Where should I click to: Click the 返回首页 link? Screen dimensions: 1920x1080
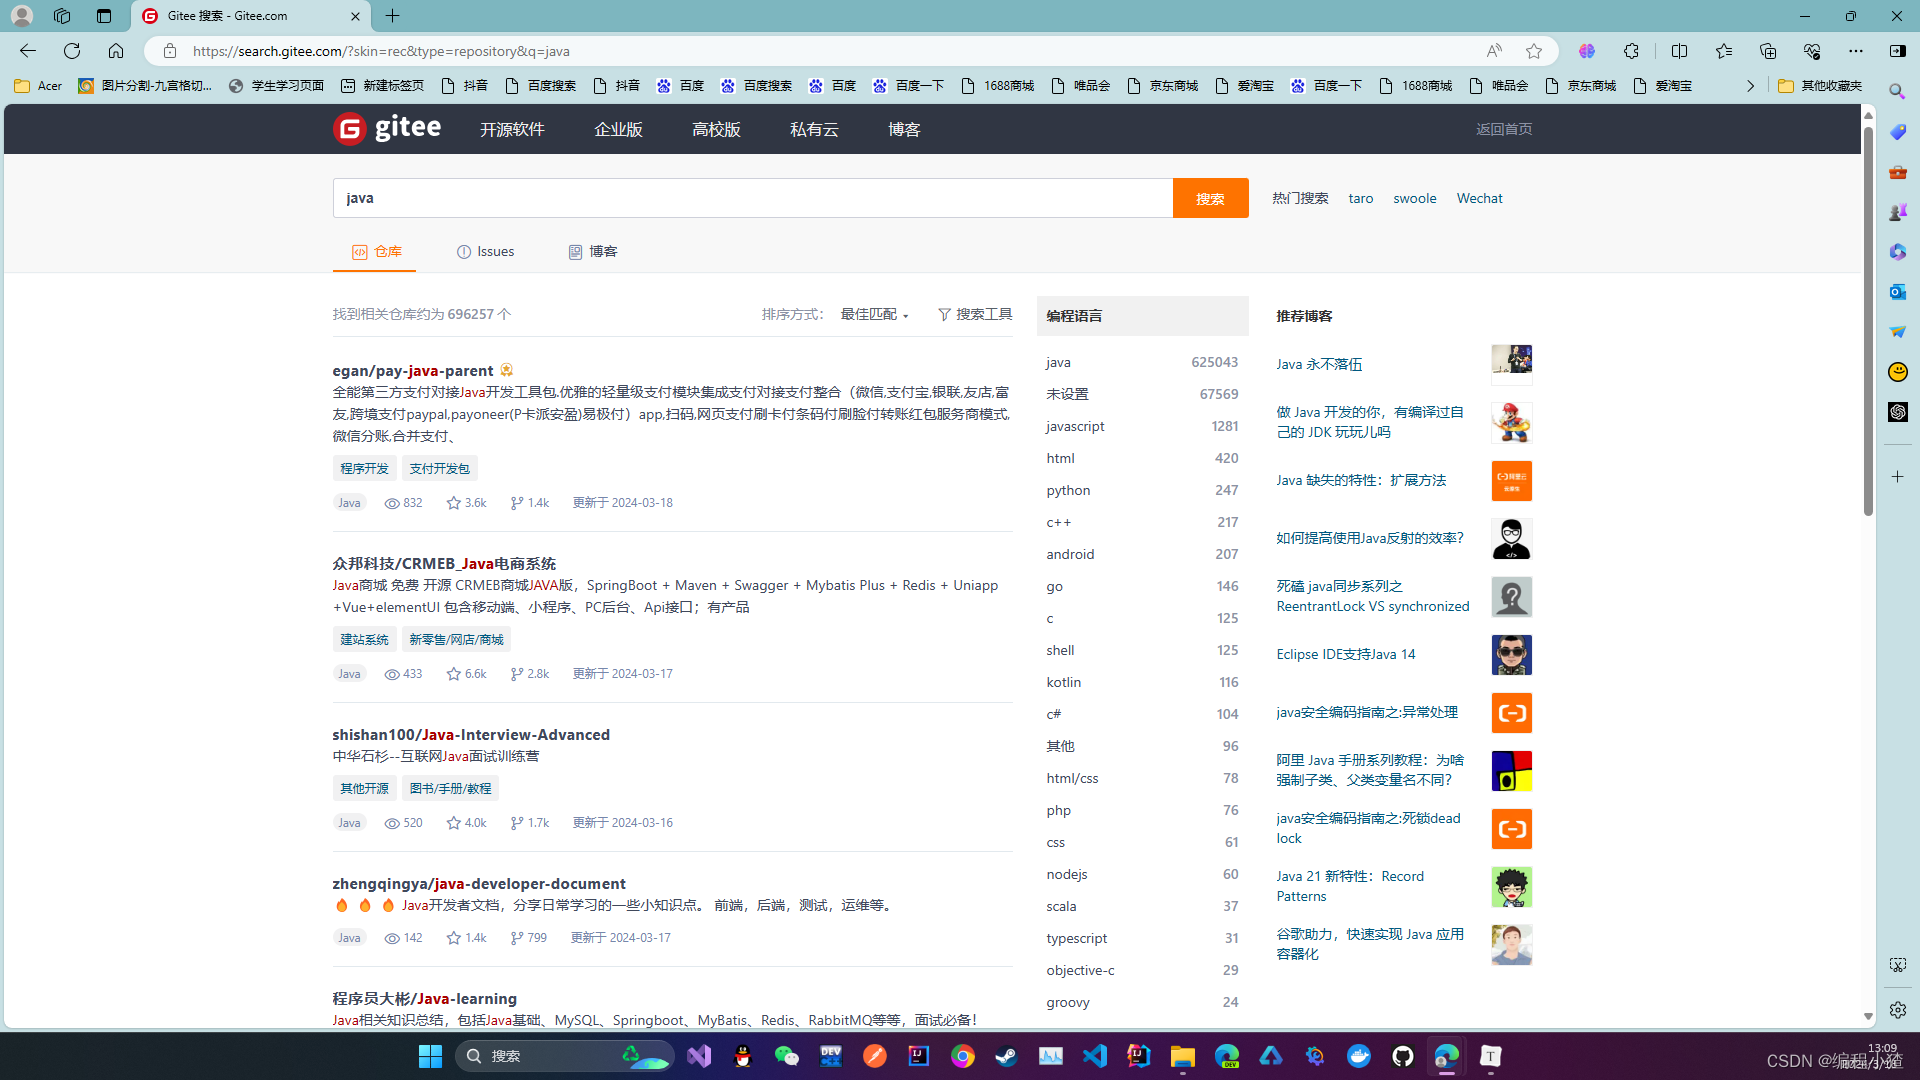tap(1504, 129)
